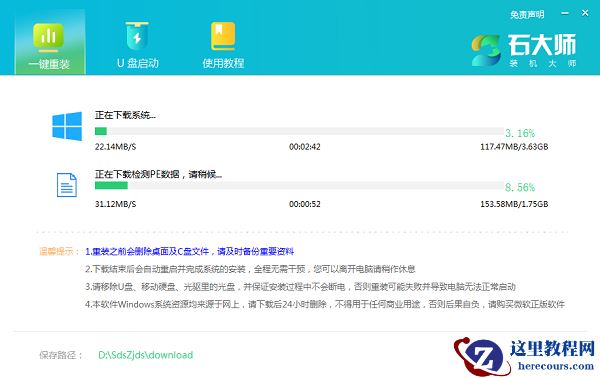Close the 石大师 window
The image size is (600, 378).
coord(585,13)
